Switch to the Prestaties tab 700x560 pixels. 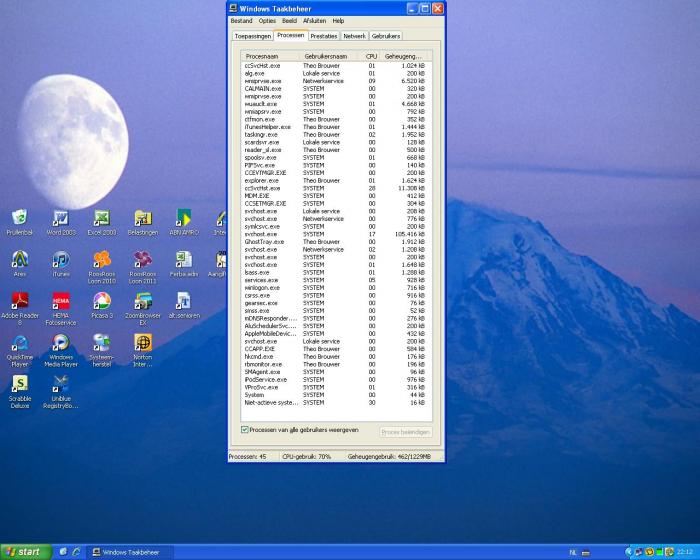(323, 35)
